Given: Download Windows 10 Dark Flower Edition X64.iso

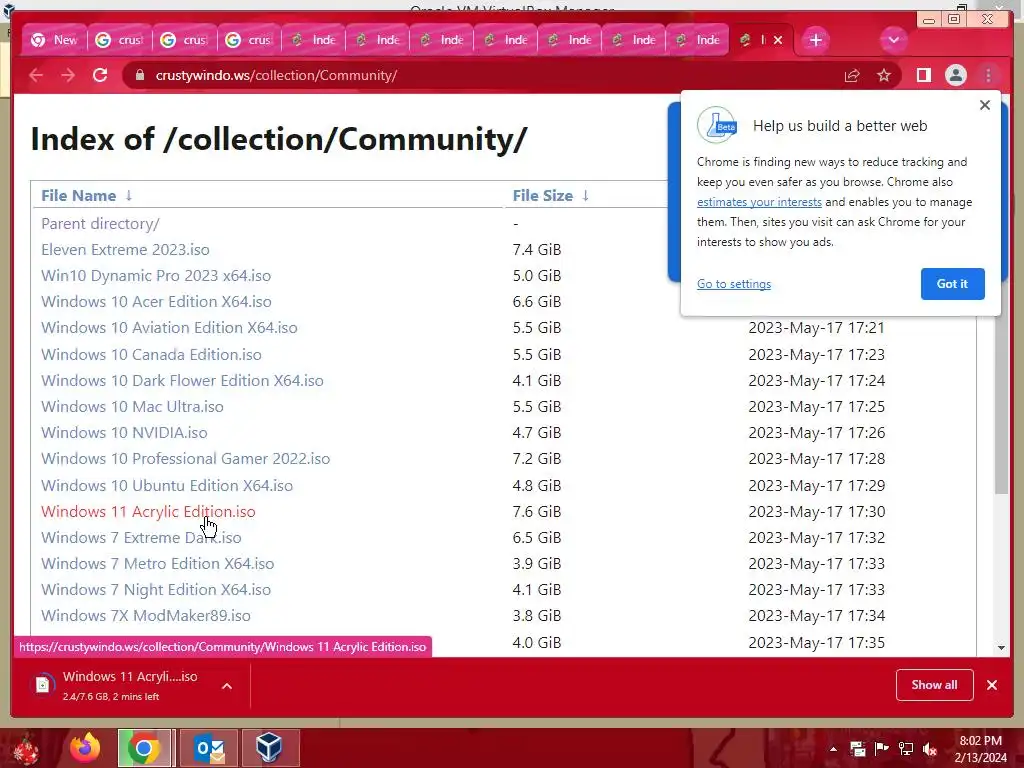Looking at the screenshot, I should [182, 381].
